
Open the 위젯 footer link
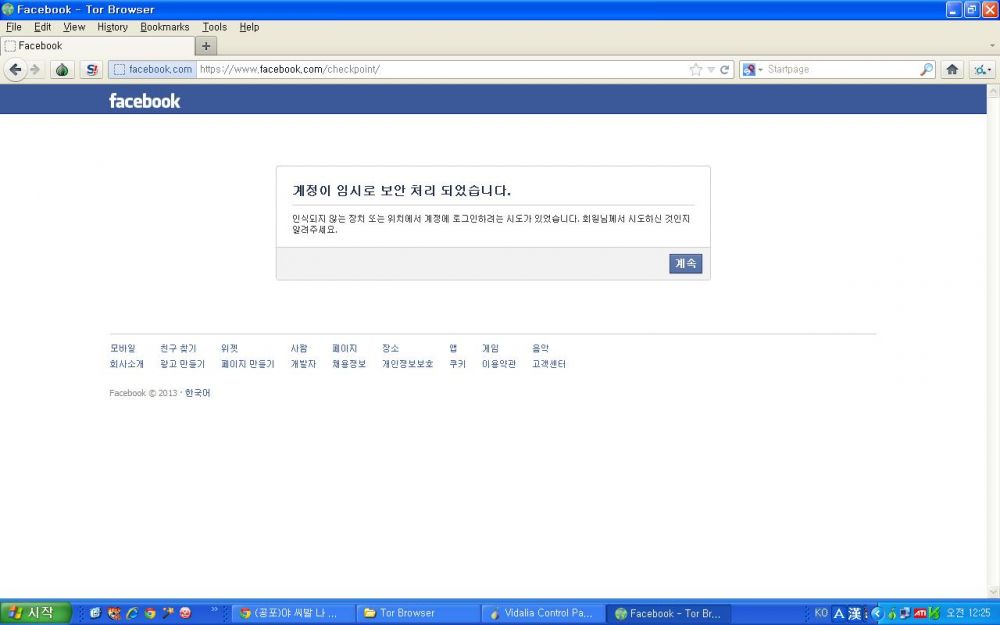pos(229,348)
